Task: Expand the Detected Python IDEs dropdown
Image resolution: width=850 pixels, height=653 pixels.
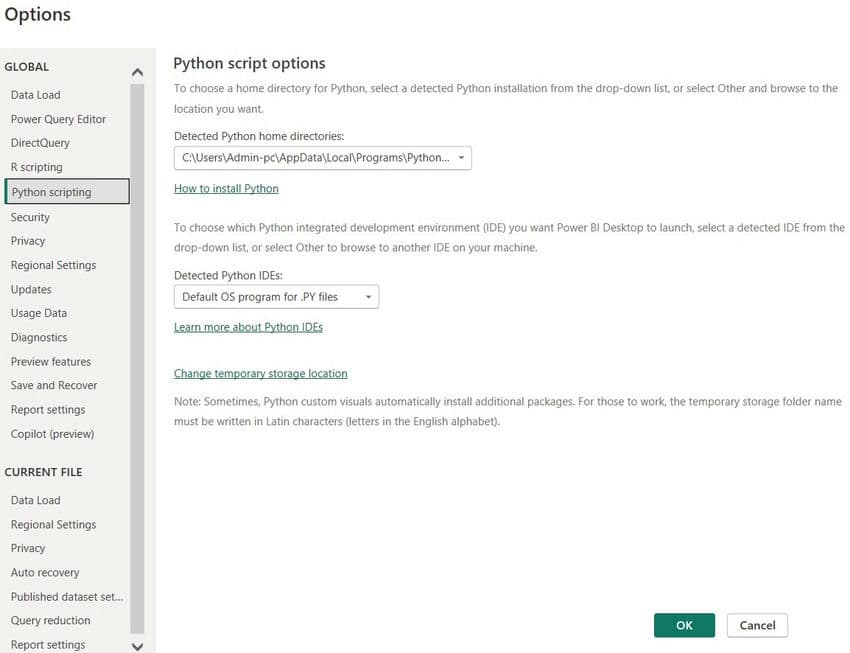Action: 276,297
